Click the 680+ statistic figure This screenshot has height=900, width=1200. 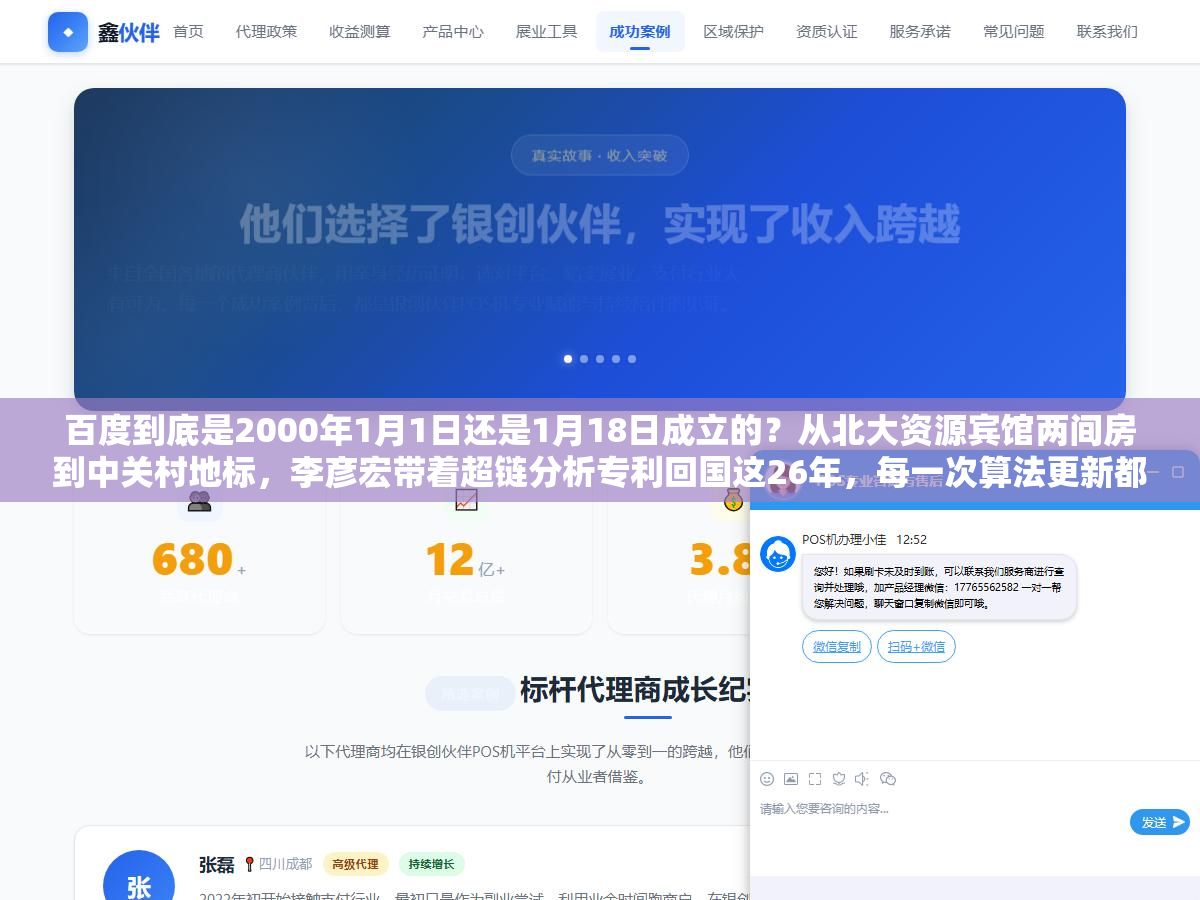pos(199,560)
